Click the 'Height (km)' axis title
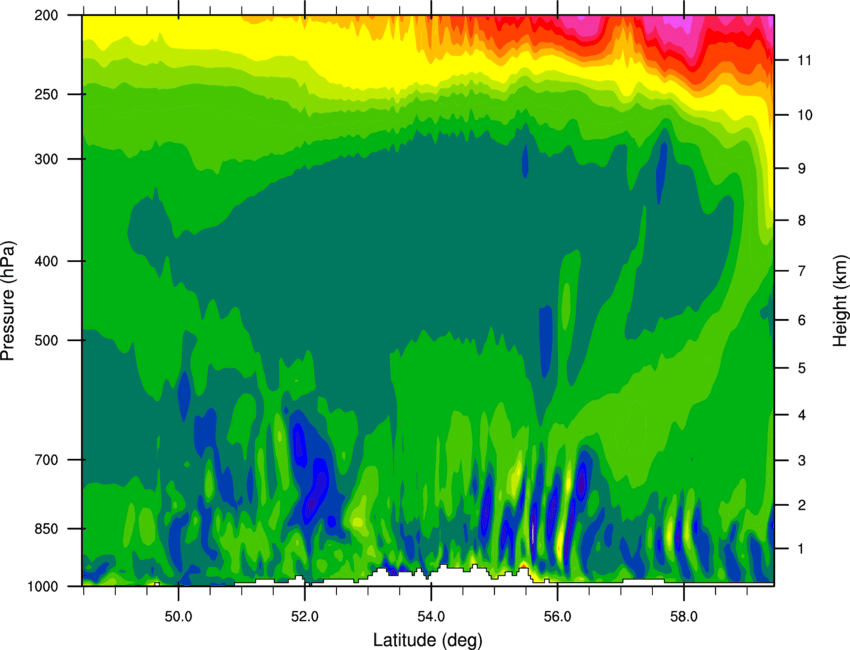 pyautogui.click(x=840, y=300)
